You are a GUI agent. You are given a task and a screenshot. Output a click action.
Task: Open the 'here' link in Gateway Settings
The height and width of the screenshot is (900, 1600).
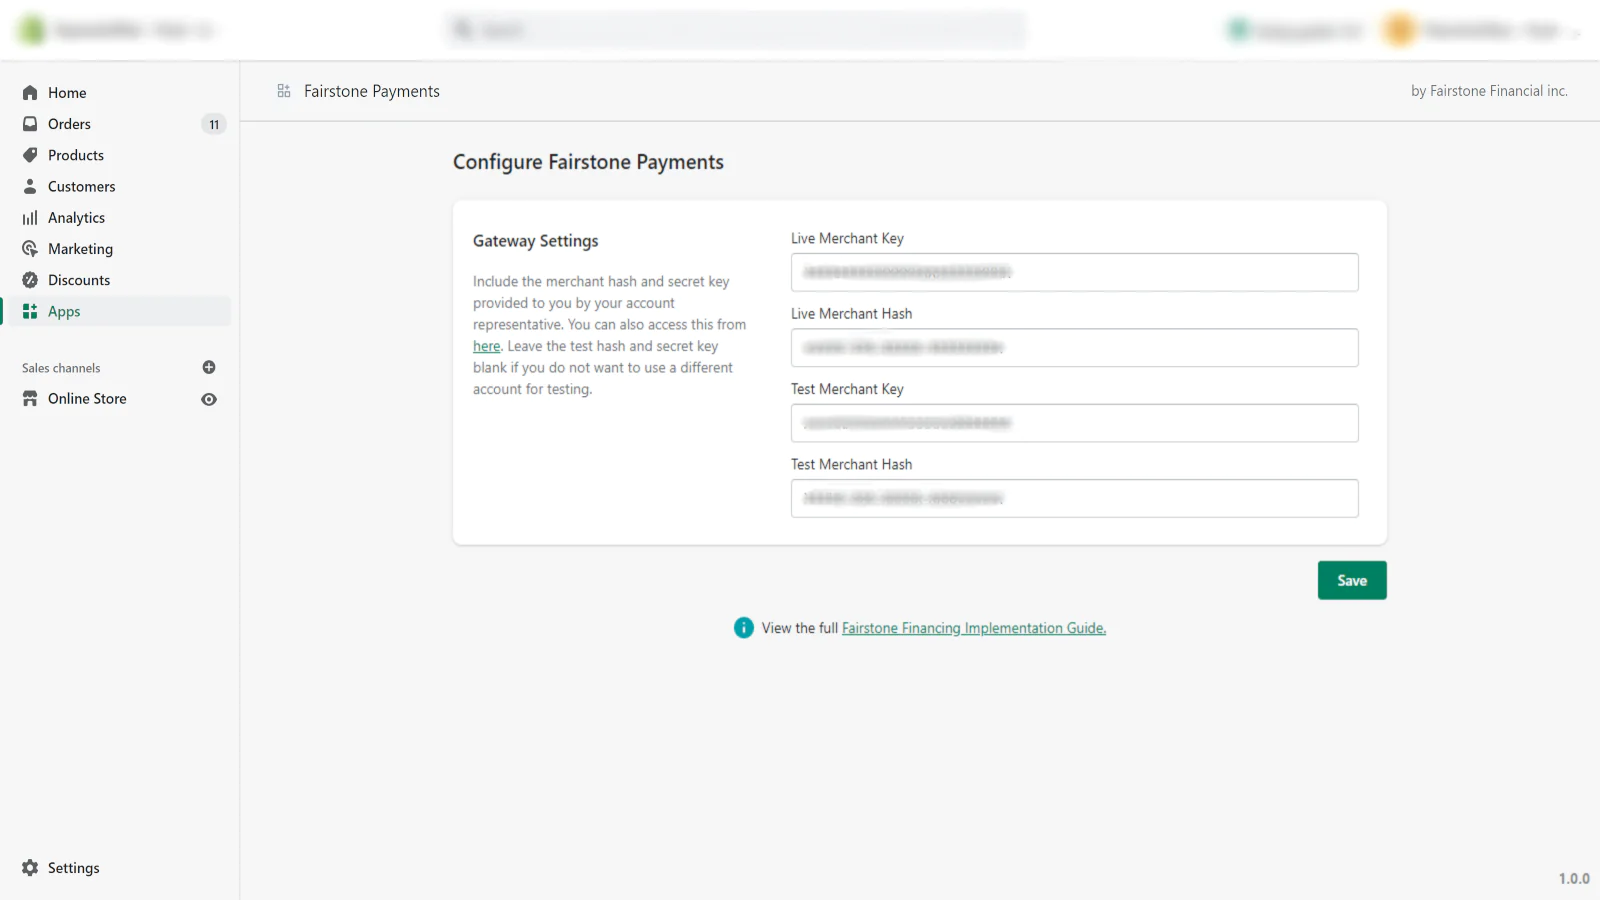[486, 346]
